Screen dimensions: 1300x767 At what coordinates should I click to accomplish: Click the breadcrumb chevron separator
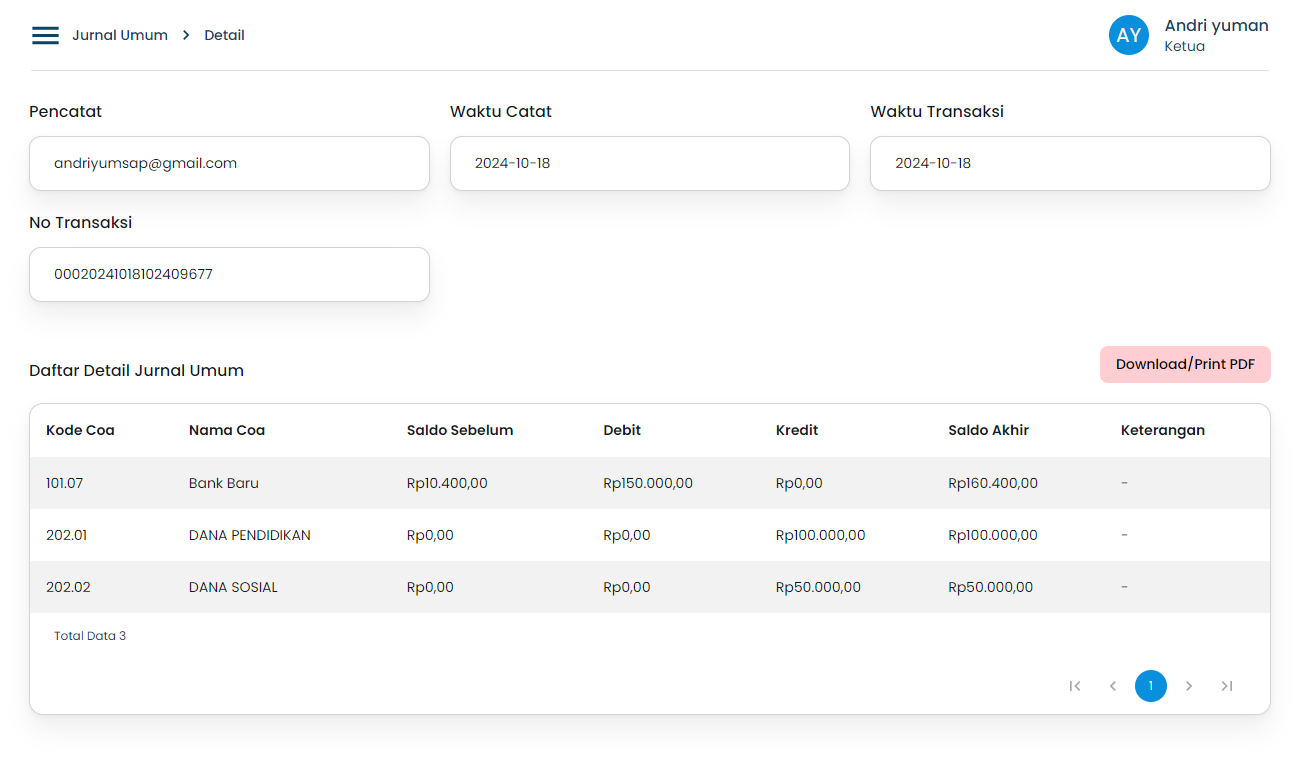[186, 35]
